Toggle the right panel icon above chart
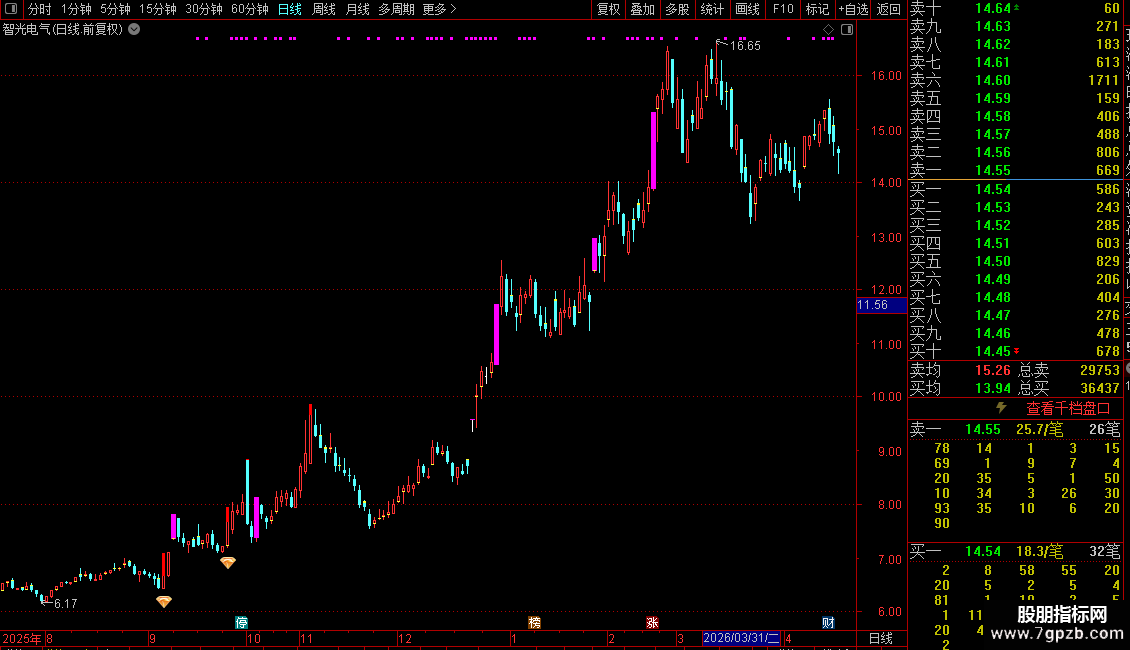Screen dimensions: 1130x650 847,30
